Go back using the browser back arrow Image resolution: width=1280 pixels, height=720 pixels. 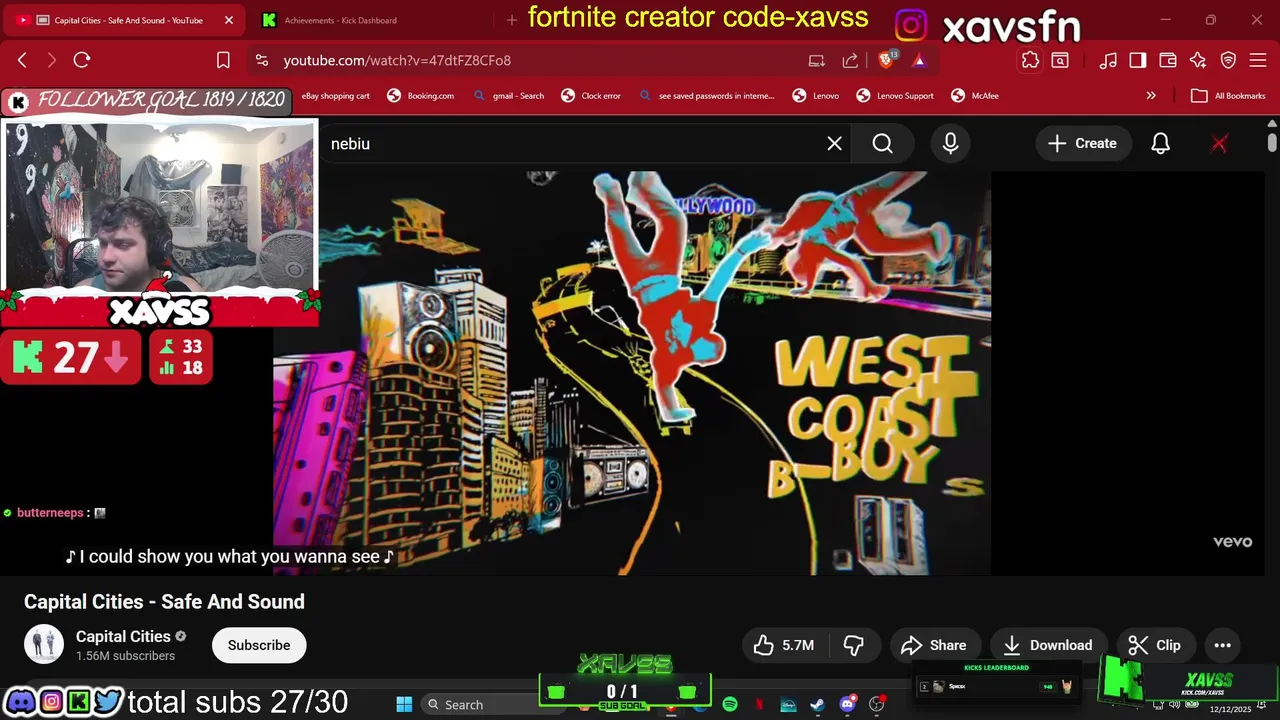click(22, 60)
